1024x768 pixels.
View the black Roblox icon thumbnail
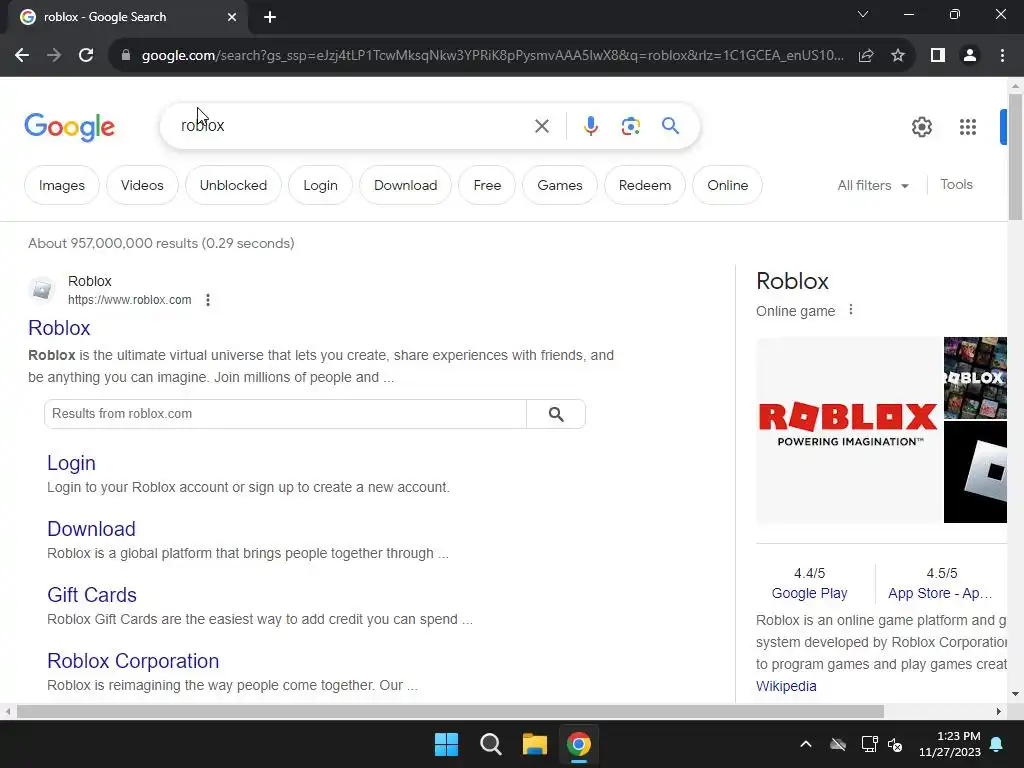(x=975, y=472)
